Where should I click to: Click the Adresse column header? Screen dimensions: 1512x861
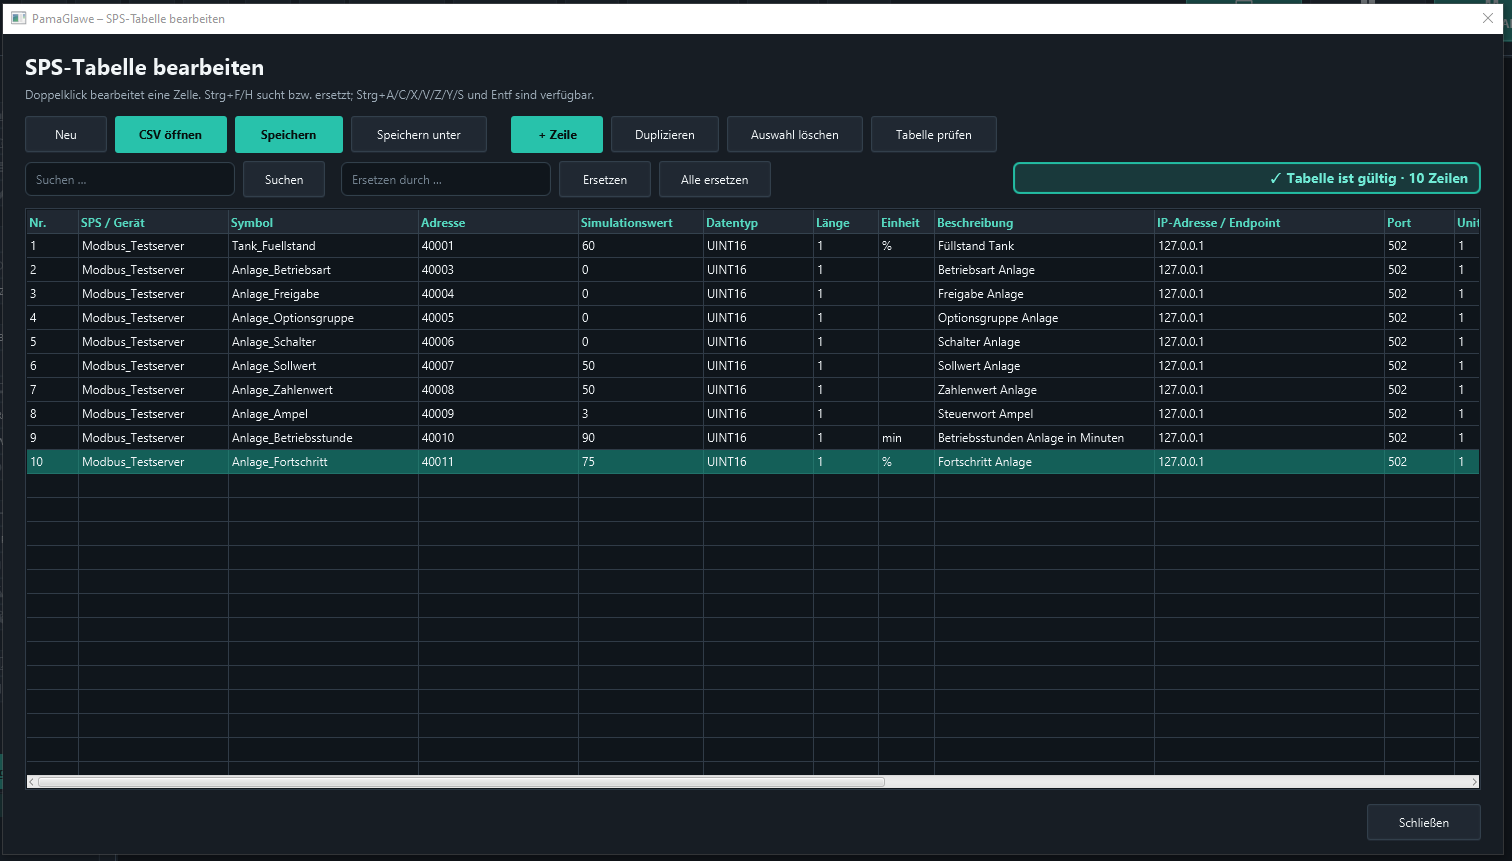498,223
